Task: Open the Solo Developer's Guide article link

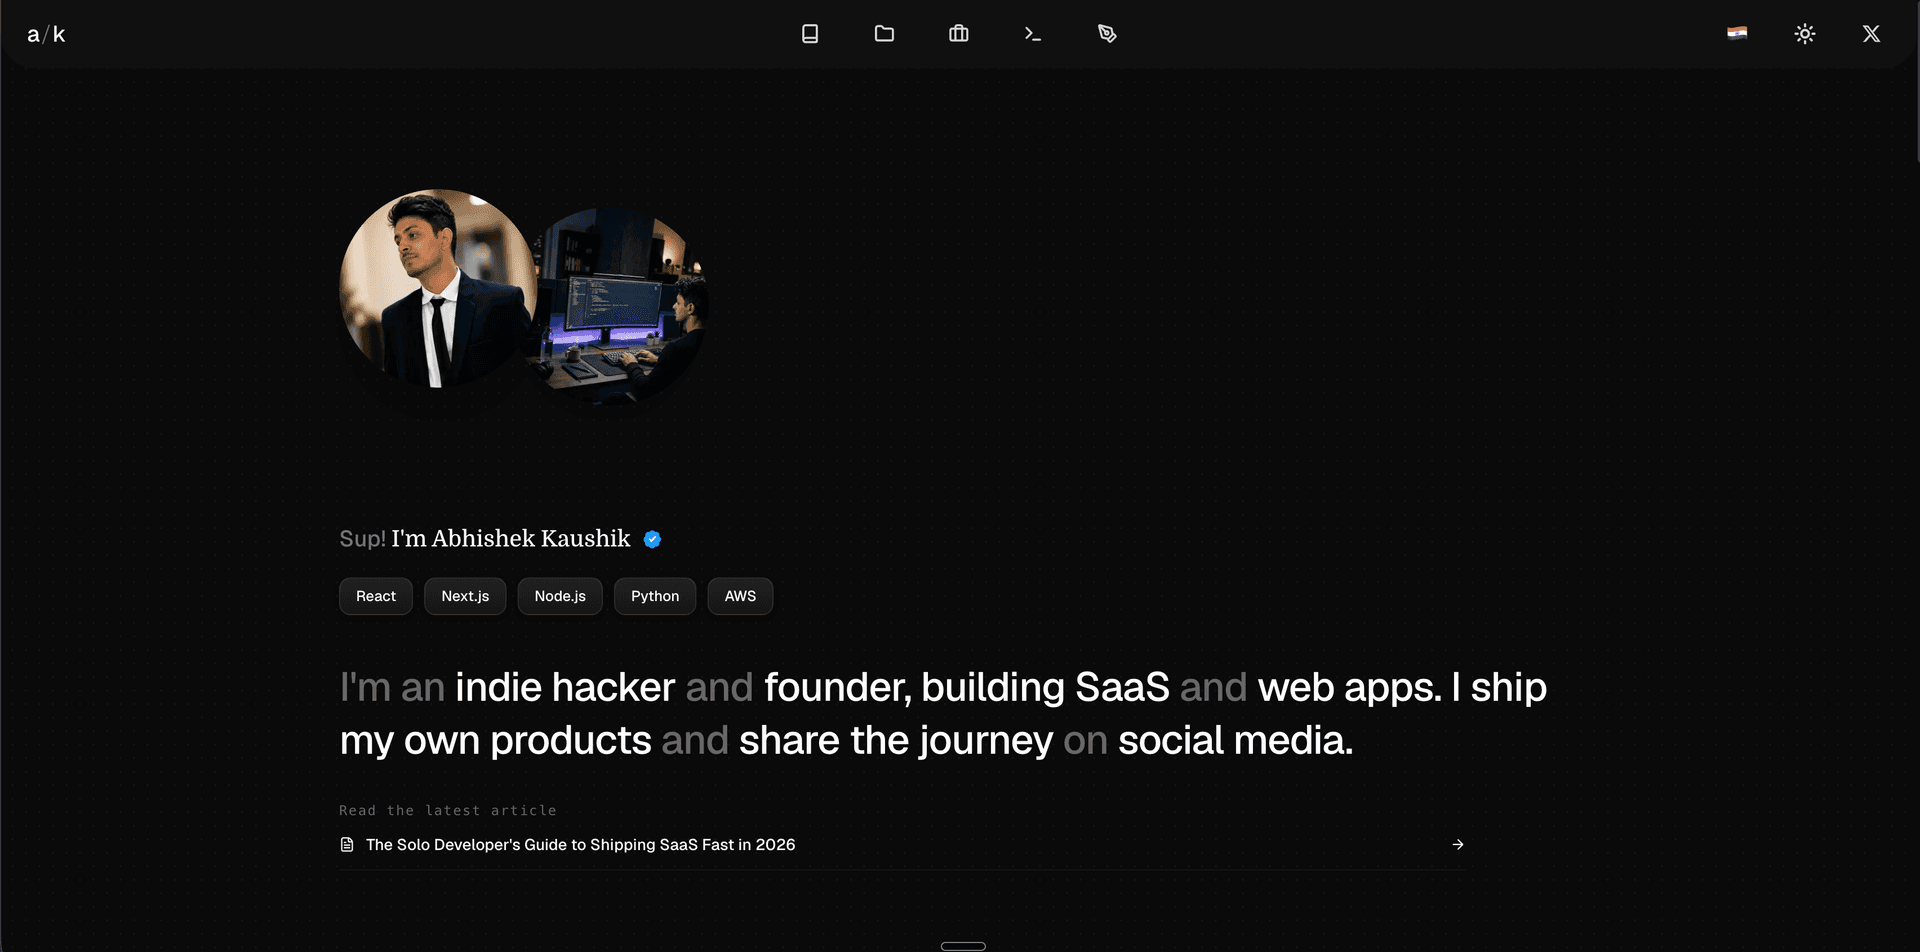Action: coord(580,845)
